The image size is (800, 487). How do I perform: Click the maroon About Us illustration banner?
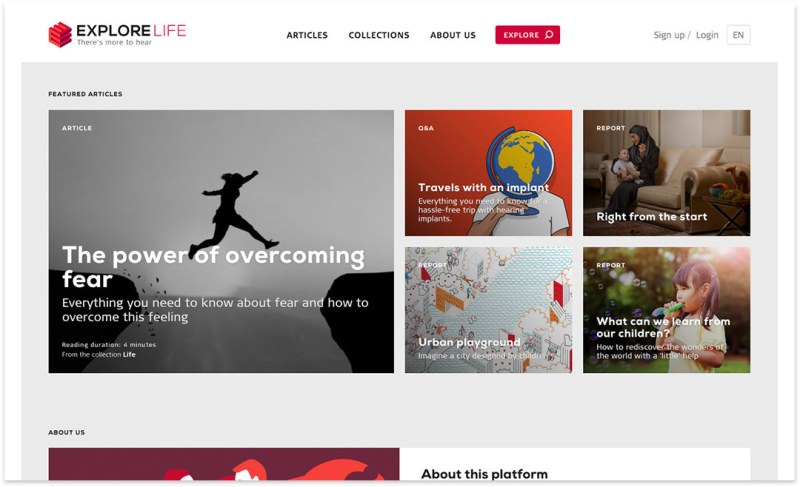[224, 464]
